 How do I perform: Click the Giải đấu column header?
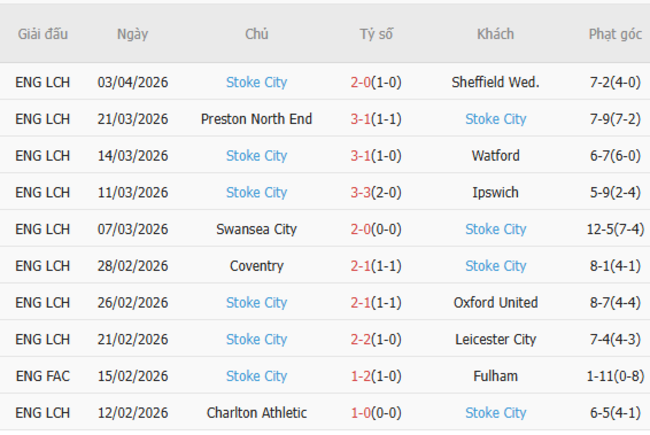[x=42, y=34]
